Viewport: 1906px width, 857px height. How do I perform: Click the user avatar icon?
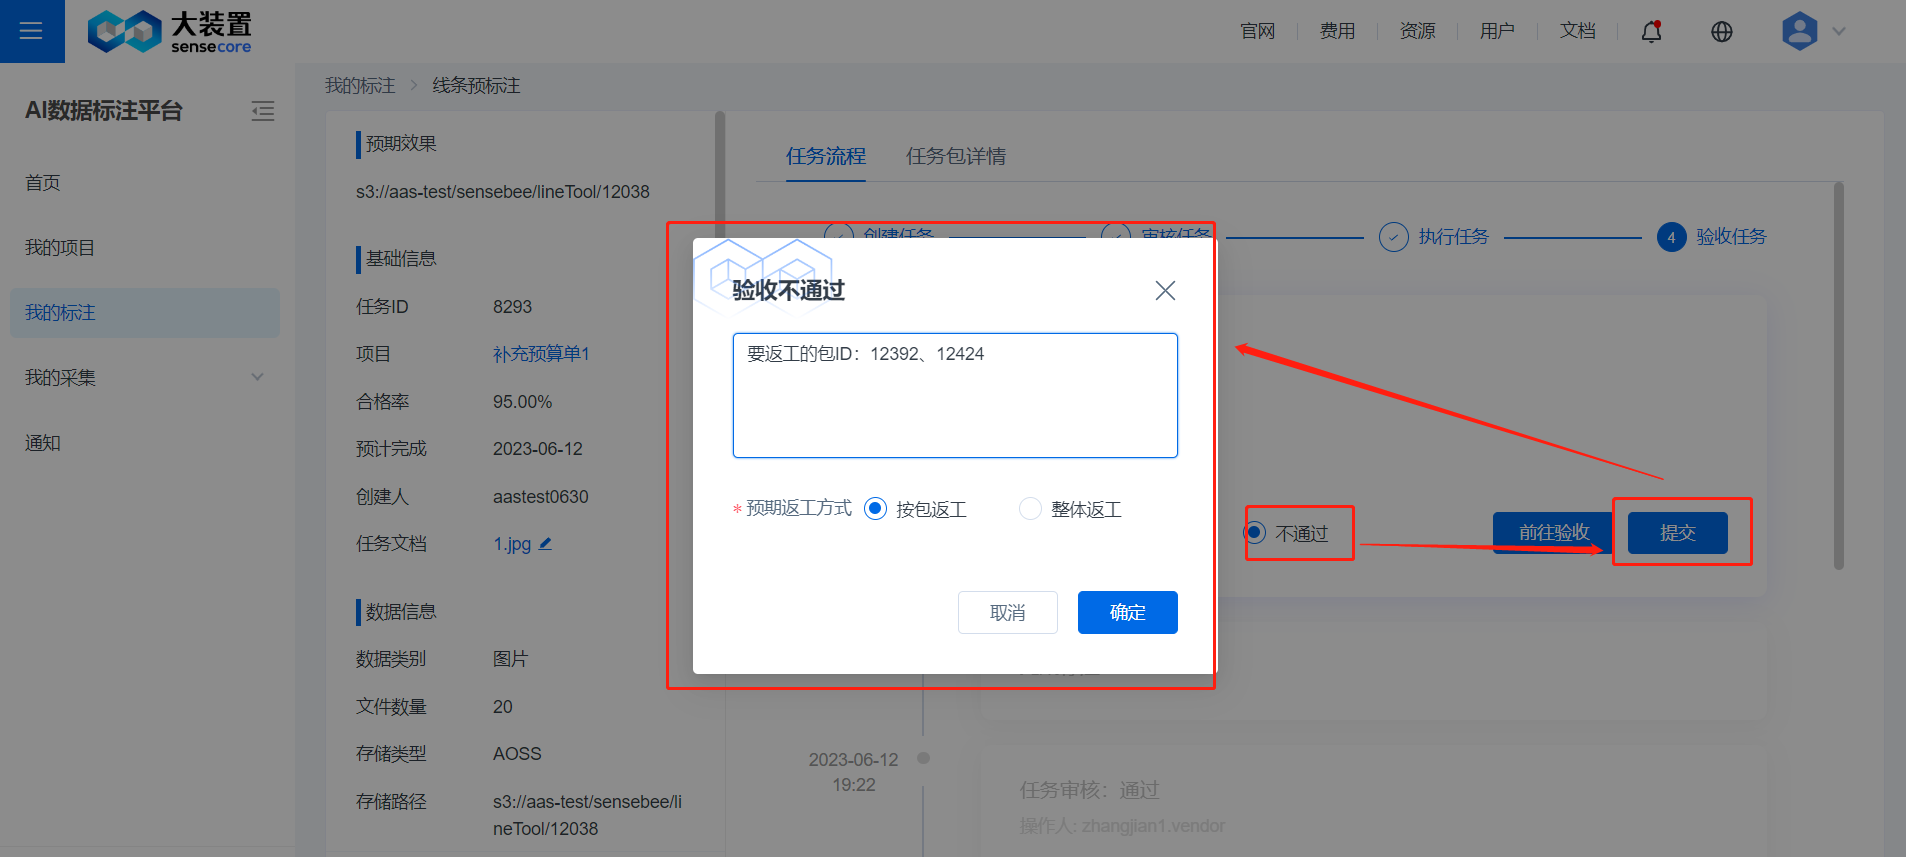(x=1799, y=31)
